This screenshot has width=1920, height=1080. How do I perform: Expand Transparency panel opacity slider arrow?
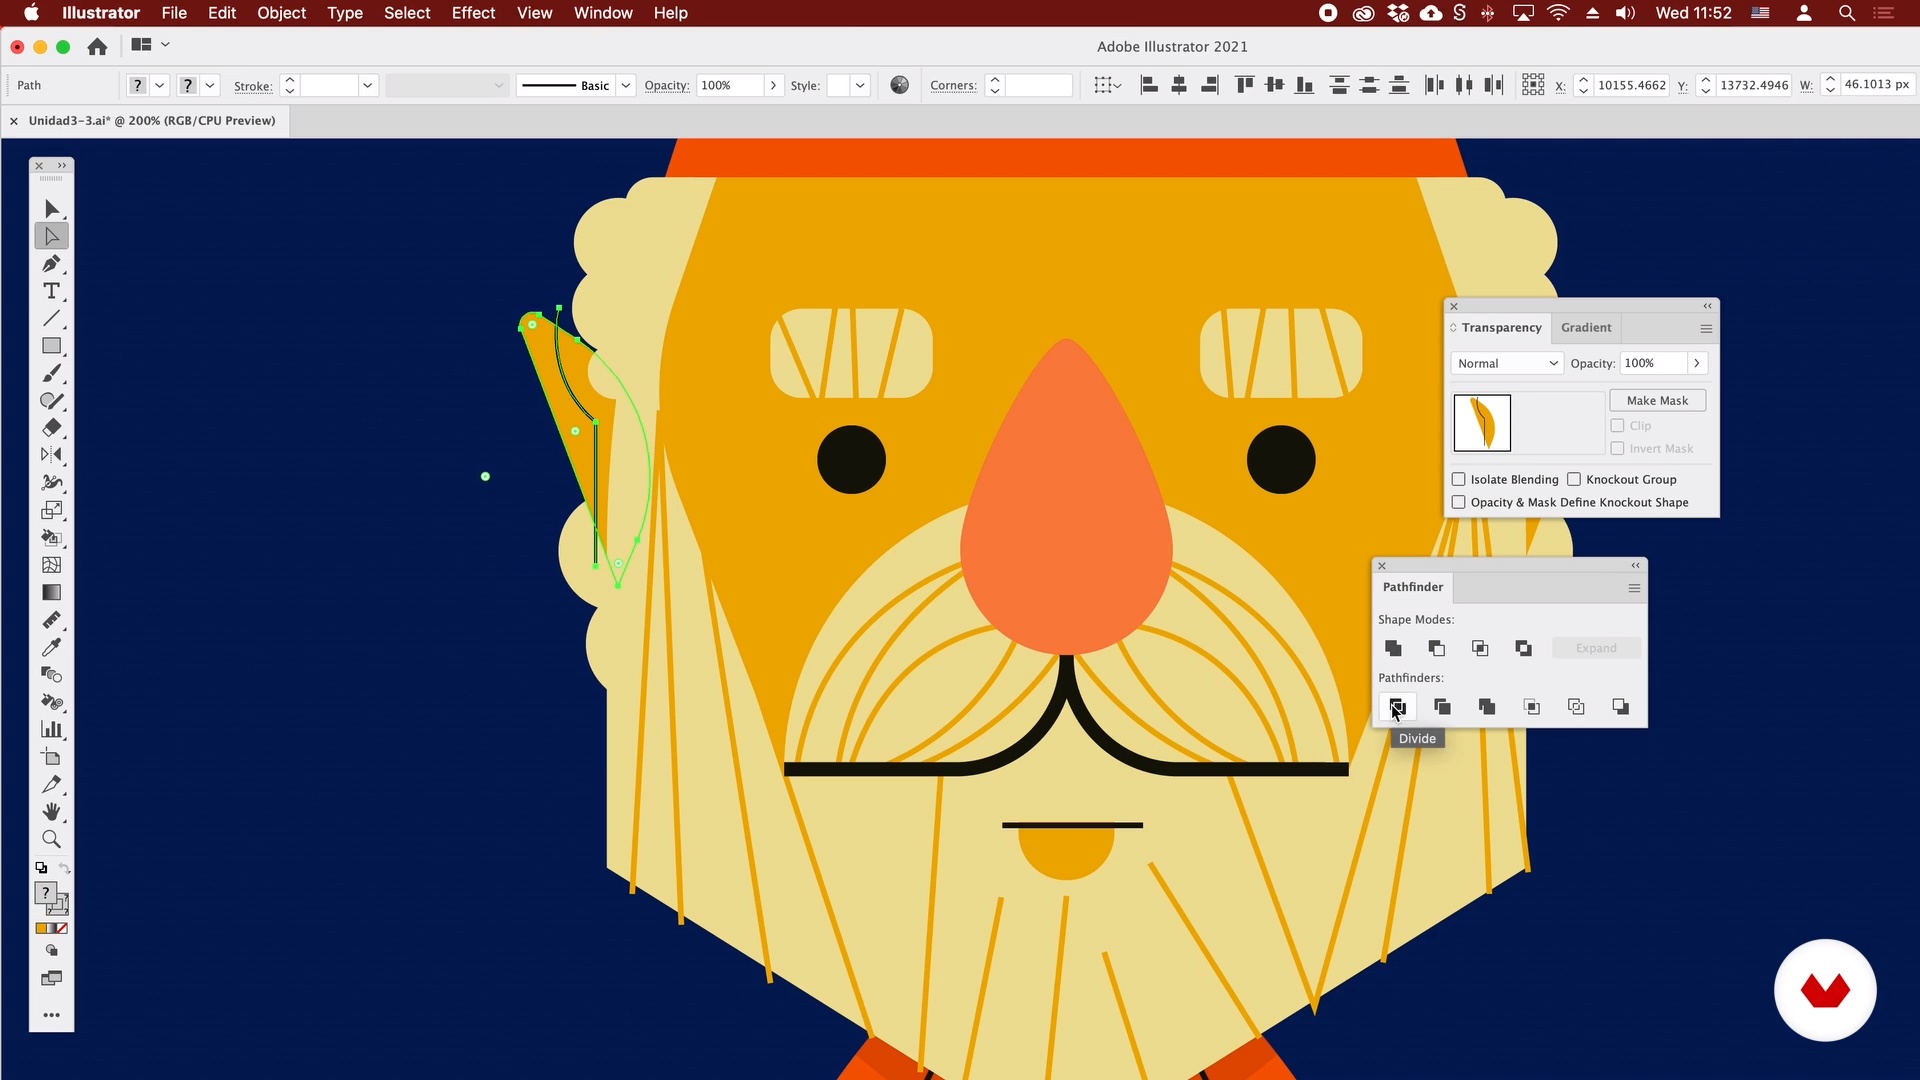coord(1697,363)
